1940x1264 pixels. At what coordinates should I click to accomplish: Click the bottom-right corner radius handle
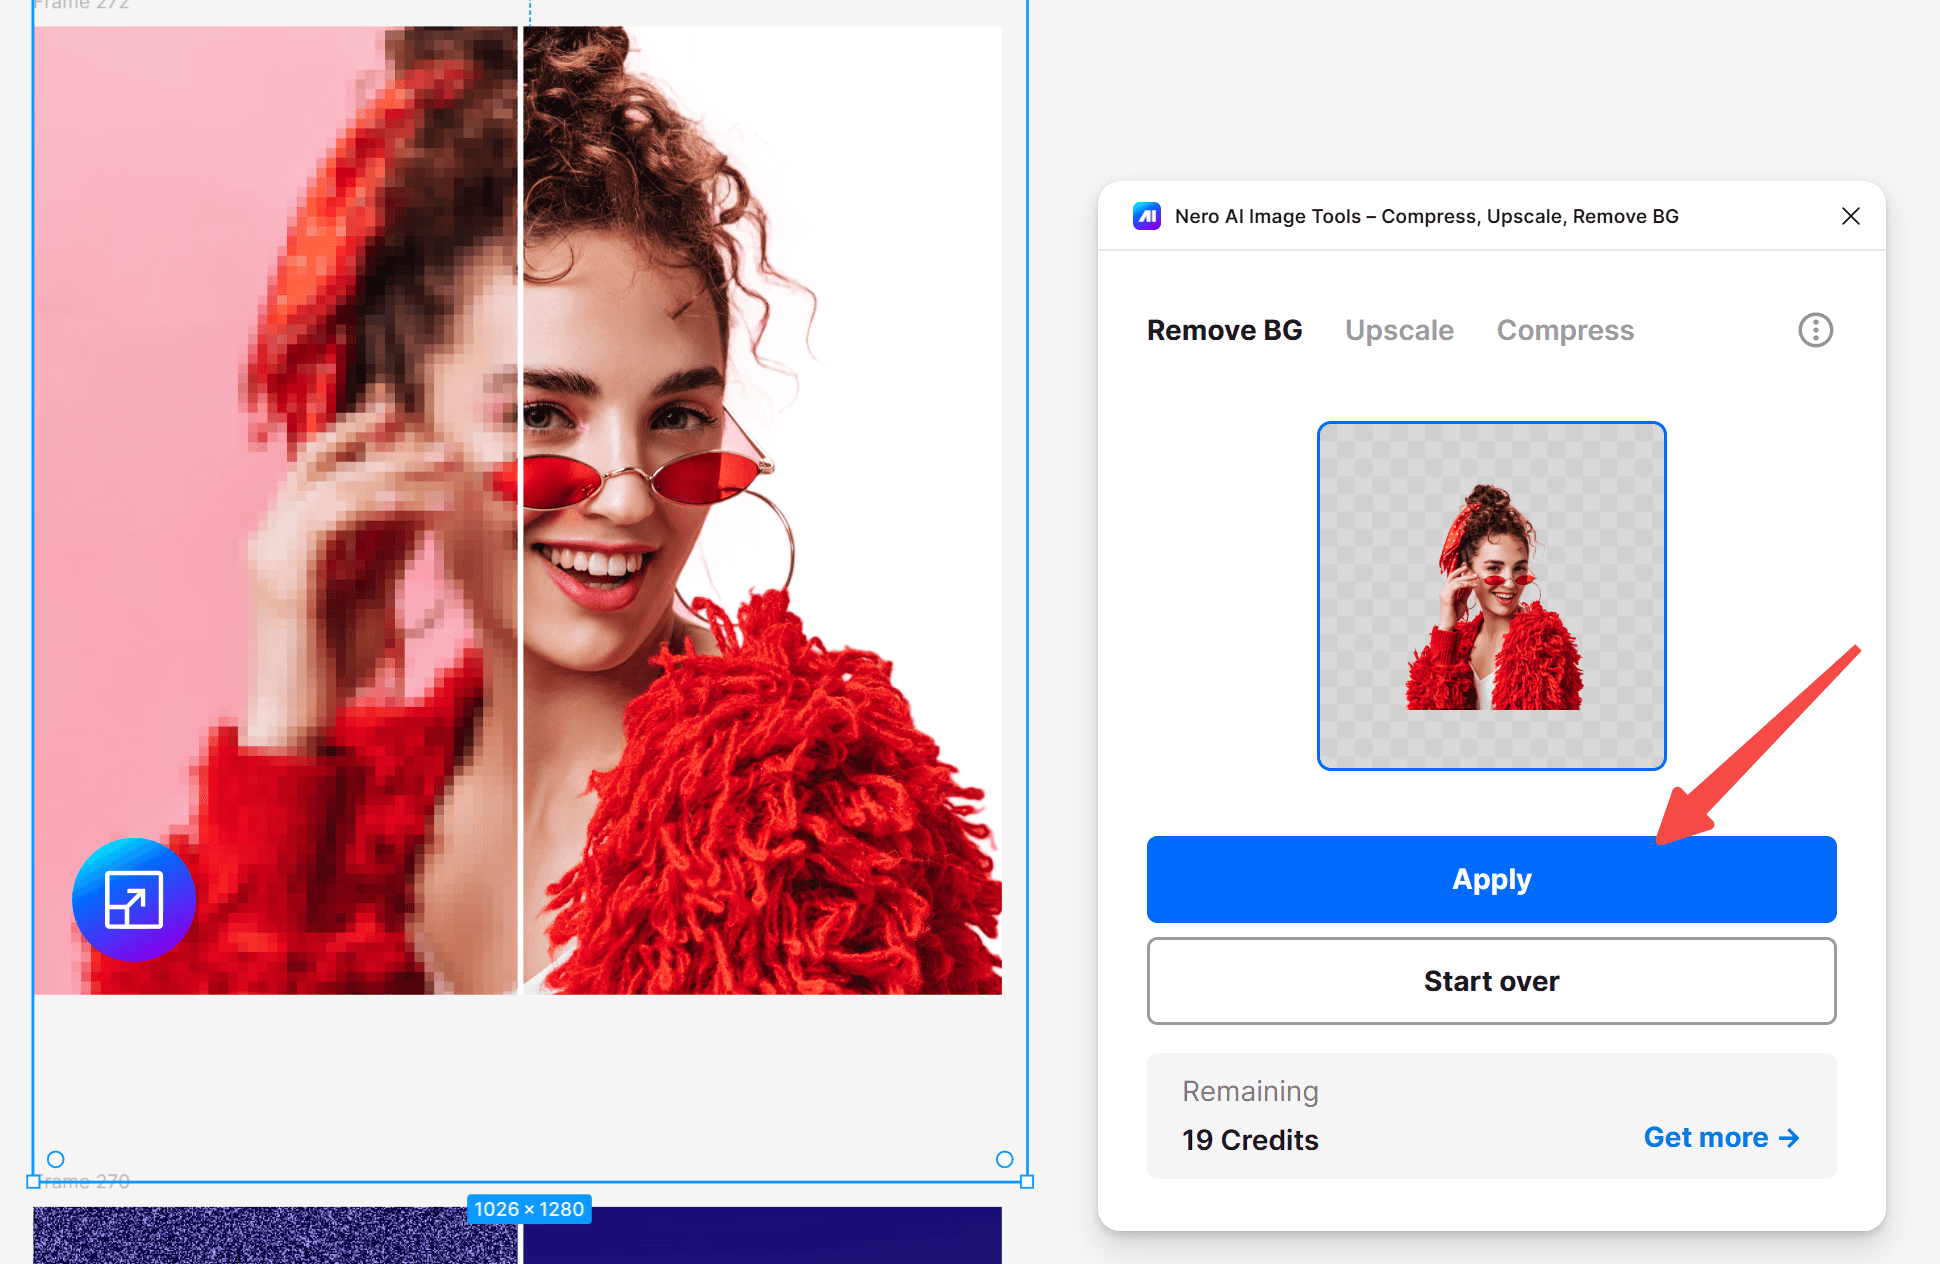tap(1005, 1159)
